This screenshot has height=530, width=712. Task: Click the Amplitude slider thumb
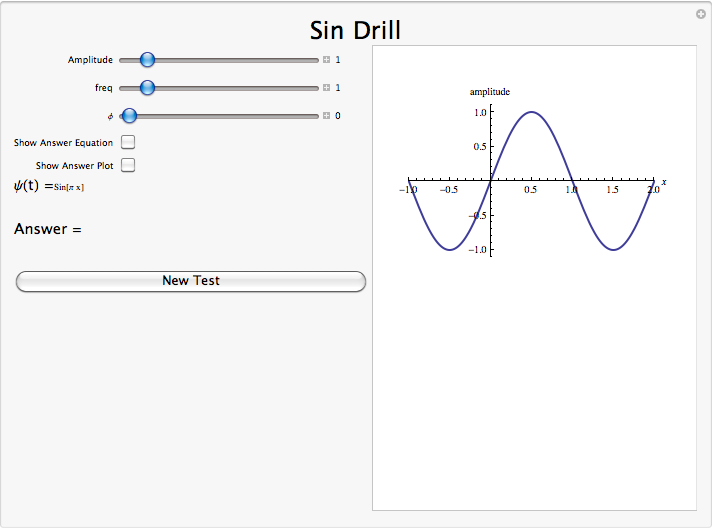coord(147,60)
